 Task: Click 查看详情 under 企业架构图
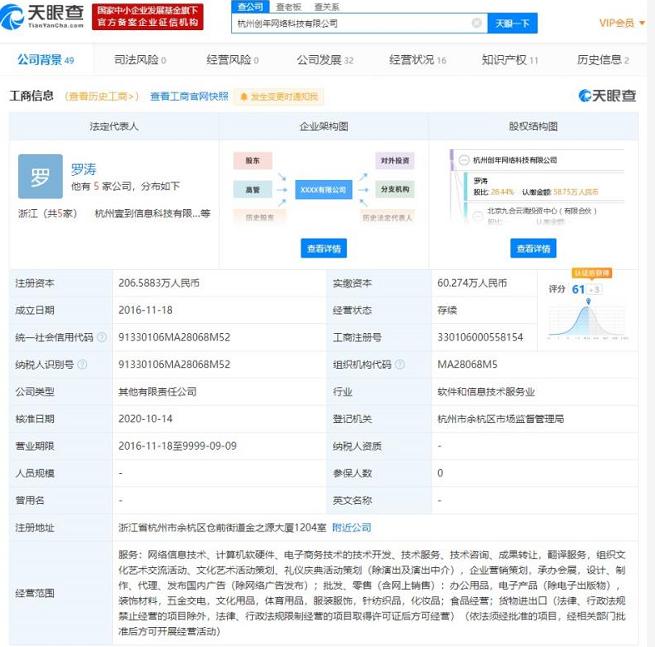pos(324,249)
